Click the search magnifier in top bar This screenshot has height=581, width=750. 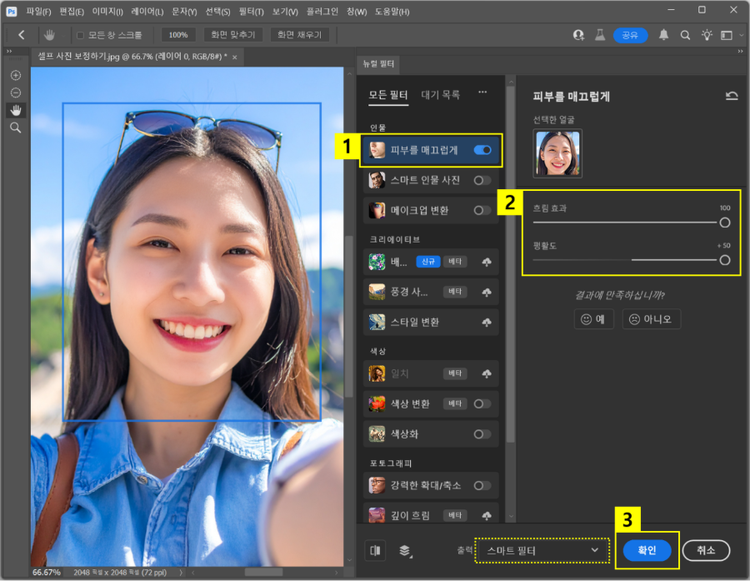point(685,35)
